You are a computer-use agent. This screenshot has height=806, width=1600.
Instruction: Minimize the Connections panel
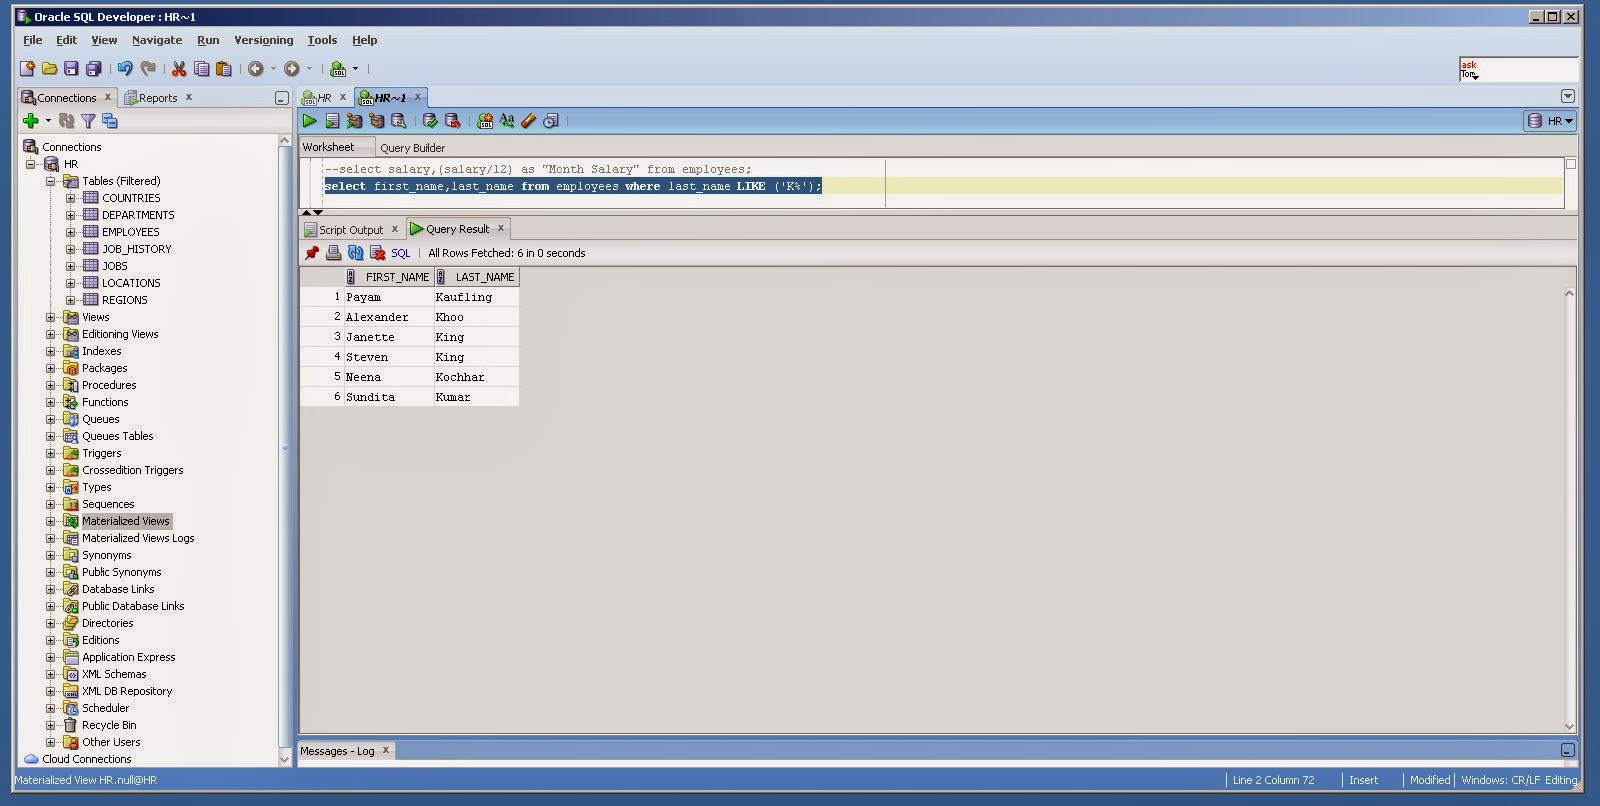coord(282,98)
